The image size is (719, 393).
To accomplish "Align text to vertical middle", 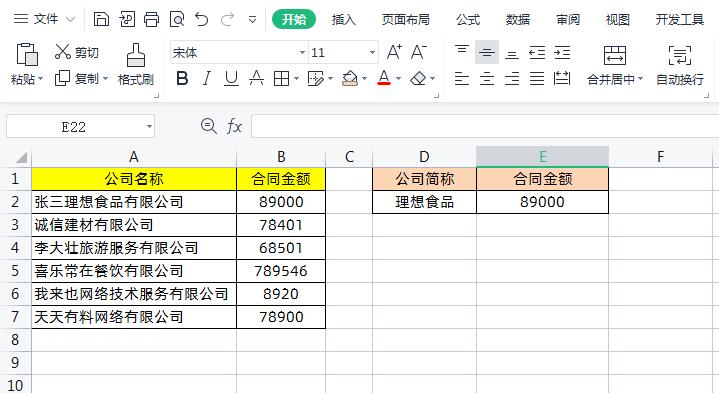I will click(487, 52).
